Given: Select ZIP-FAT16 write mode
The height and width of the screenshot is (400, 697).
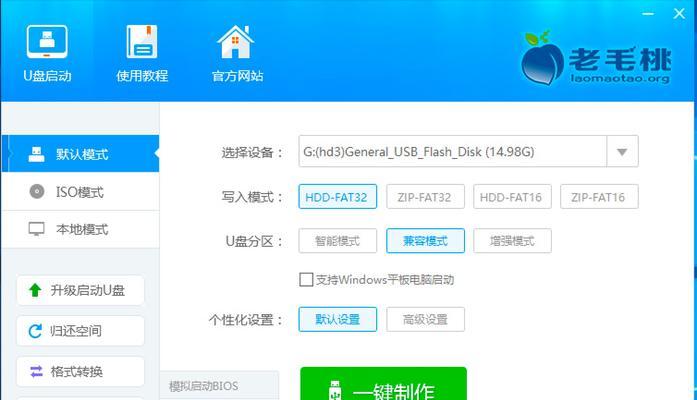Looking at the screenshot, I should click(x=599, y=196).
